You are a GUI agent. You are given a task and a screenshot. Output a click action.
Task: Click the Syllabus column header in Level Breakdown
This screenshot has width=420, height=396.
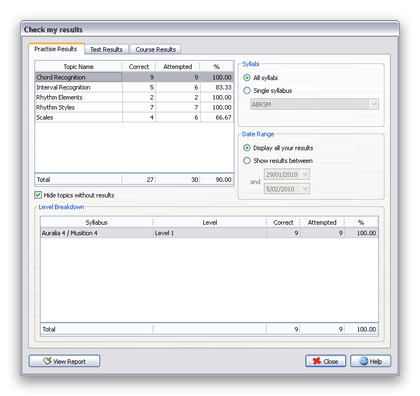pyautogui.click(x=97, y=222)
